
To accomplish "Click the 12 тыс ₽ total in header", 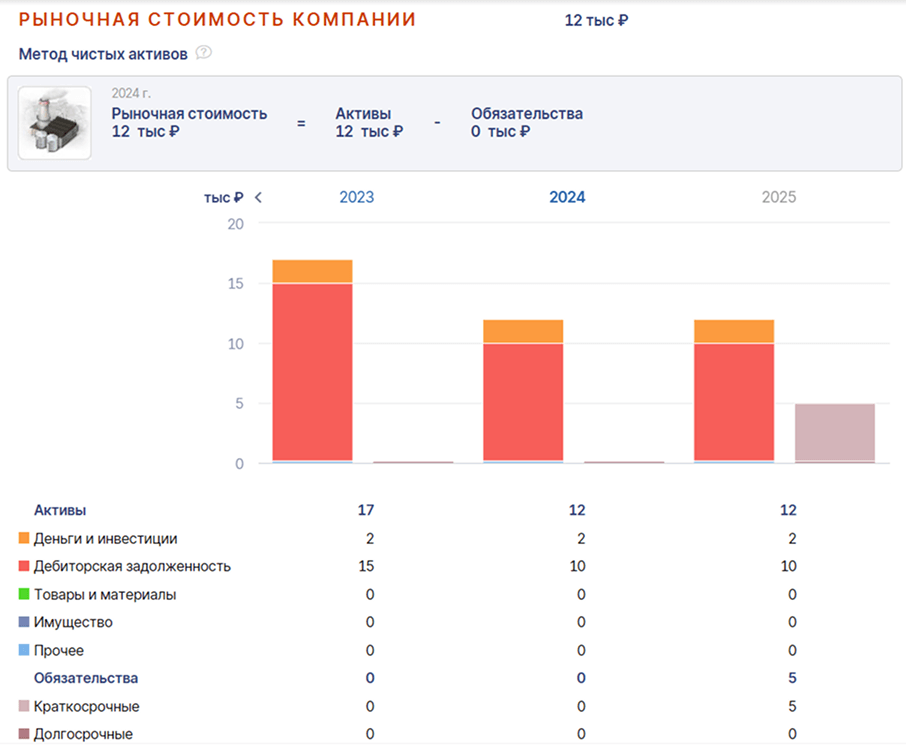I will [596, 20].
